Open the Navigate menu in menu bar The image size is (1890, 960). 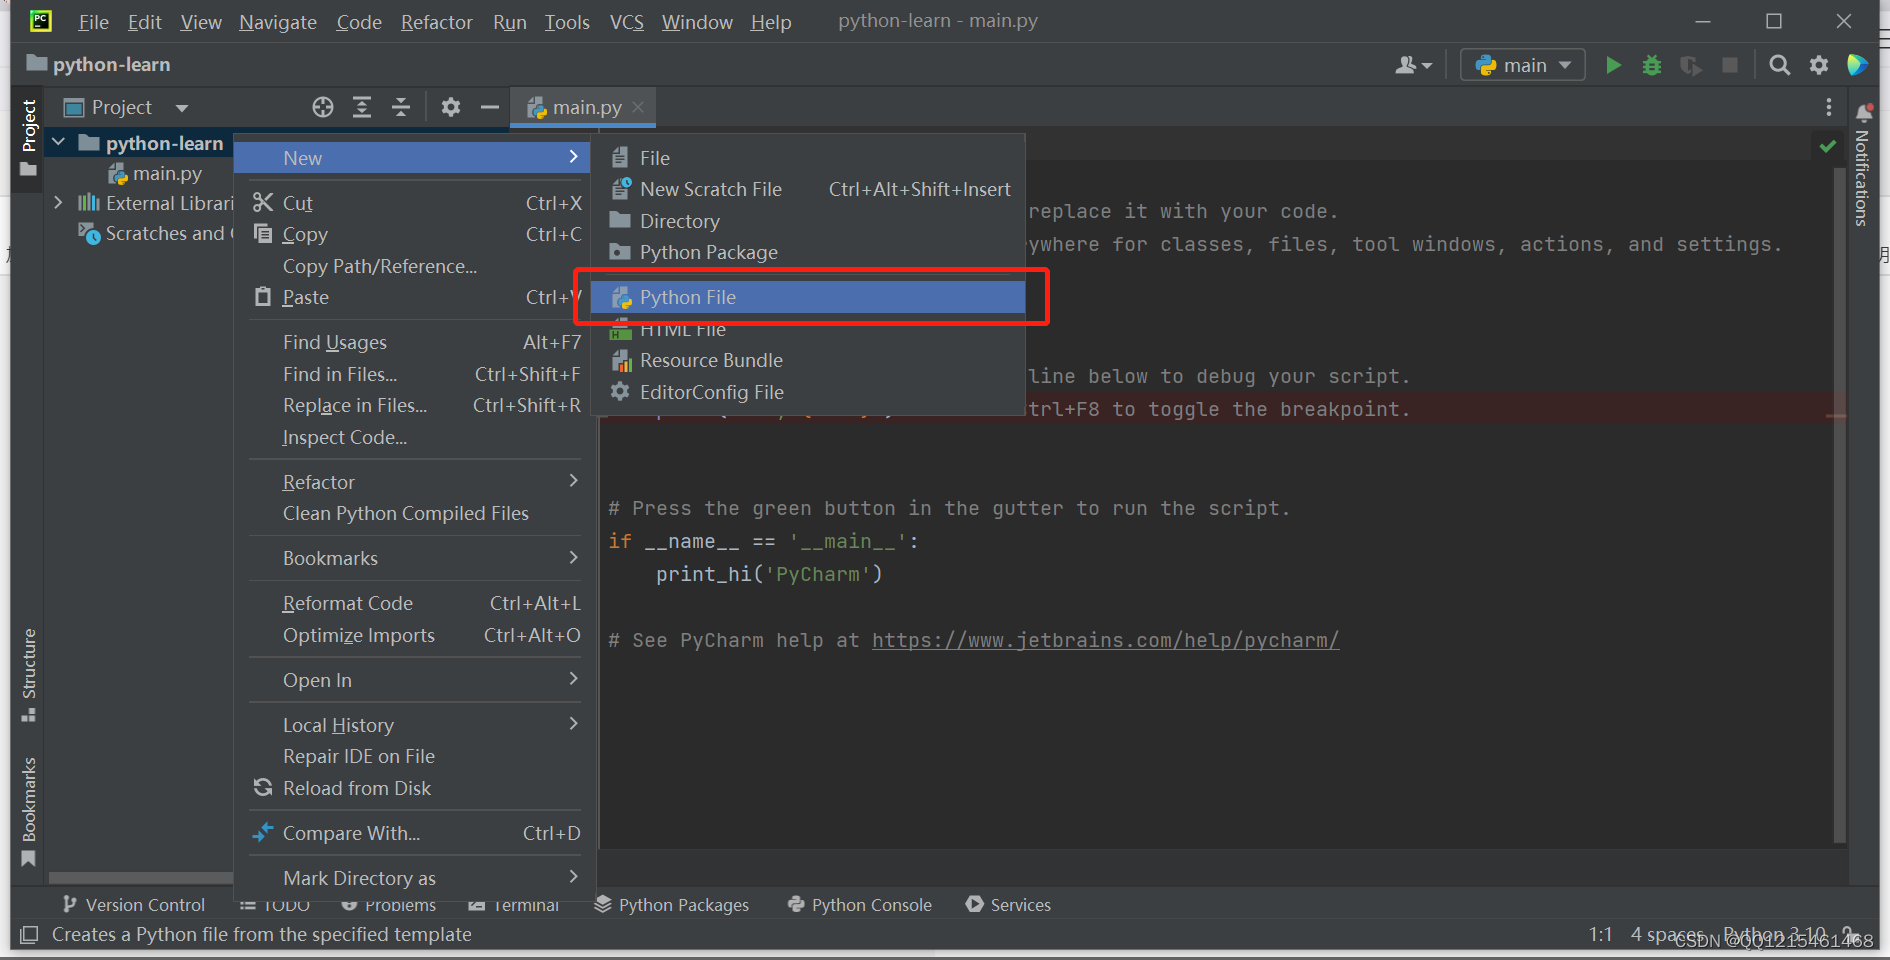(x=278, y=22)
